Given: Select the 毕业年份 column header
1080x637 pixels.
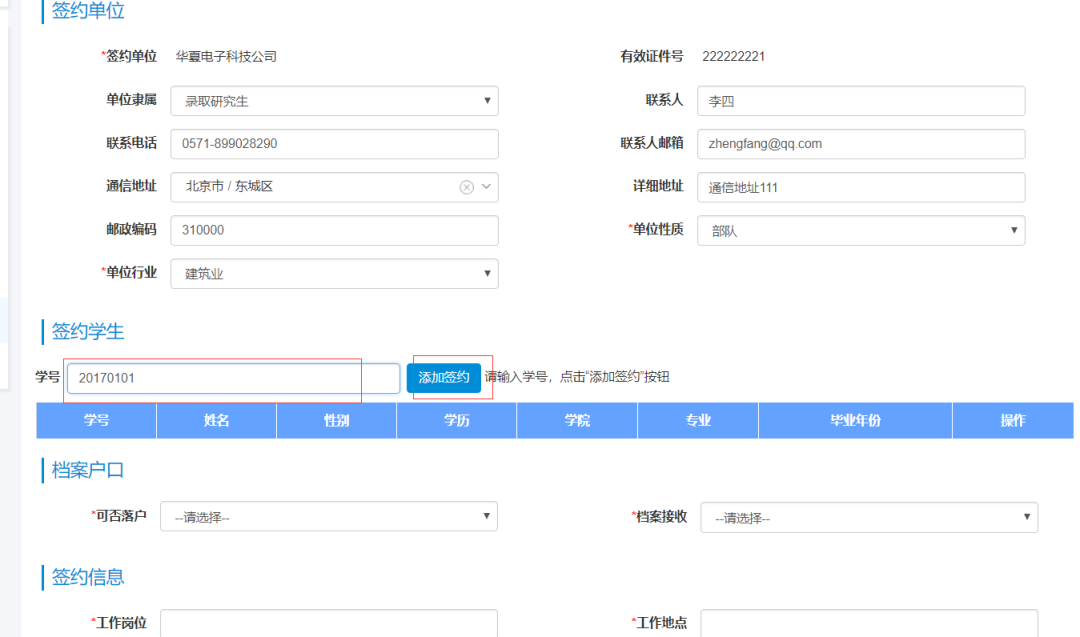Looking at the screenshot, I should coord(855,421).
